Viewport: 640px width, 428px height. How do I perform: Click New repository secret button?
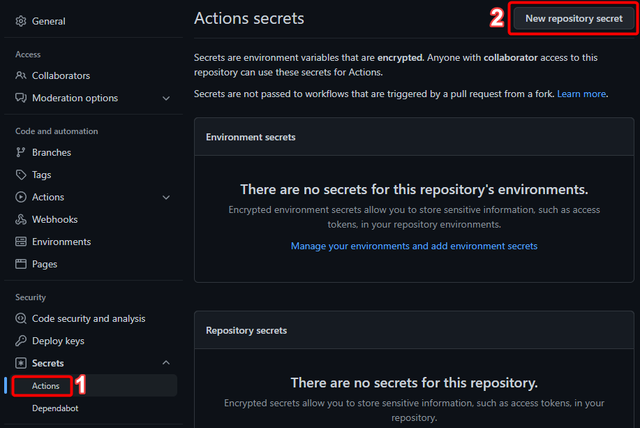pos(573,19)
